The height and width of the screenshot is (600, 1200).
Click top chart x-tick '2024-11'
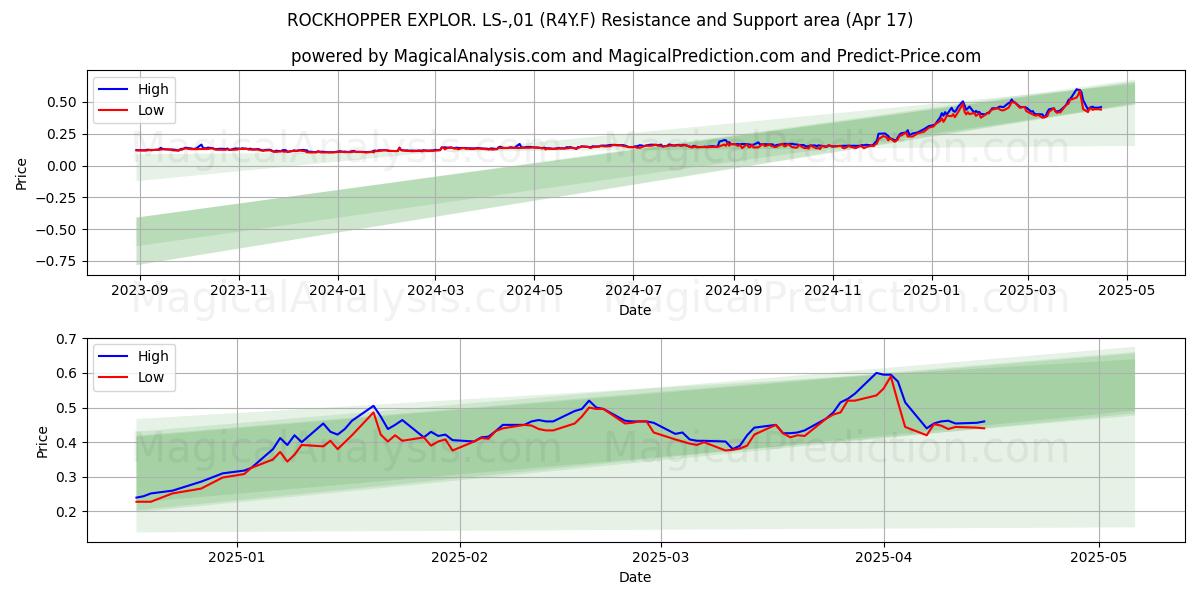click(833, 290)
